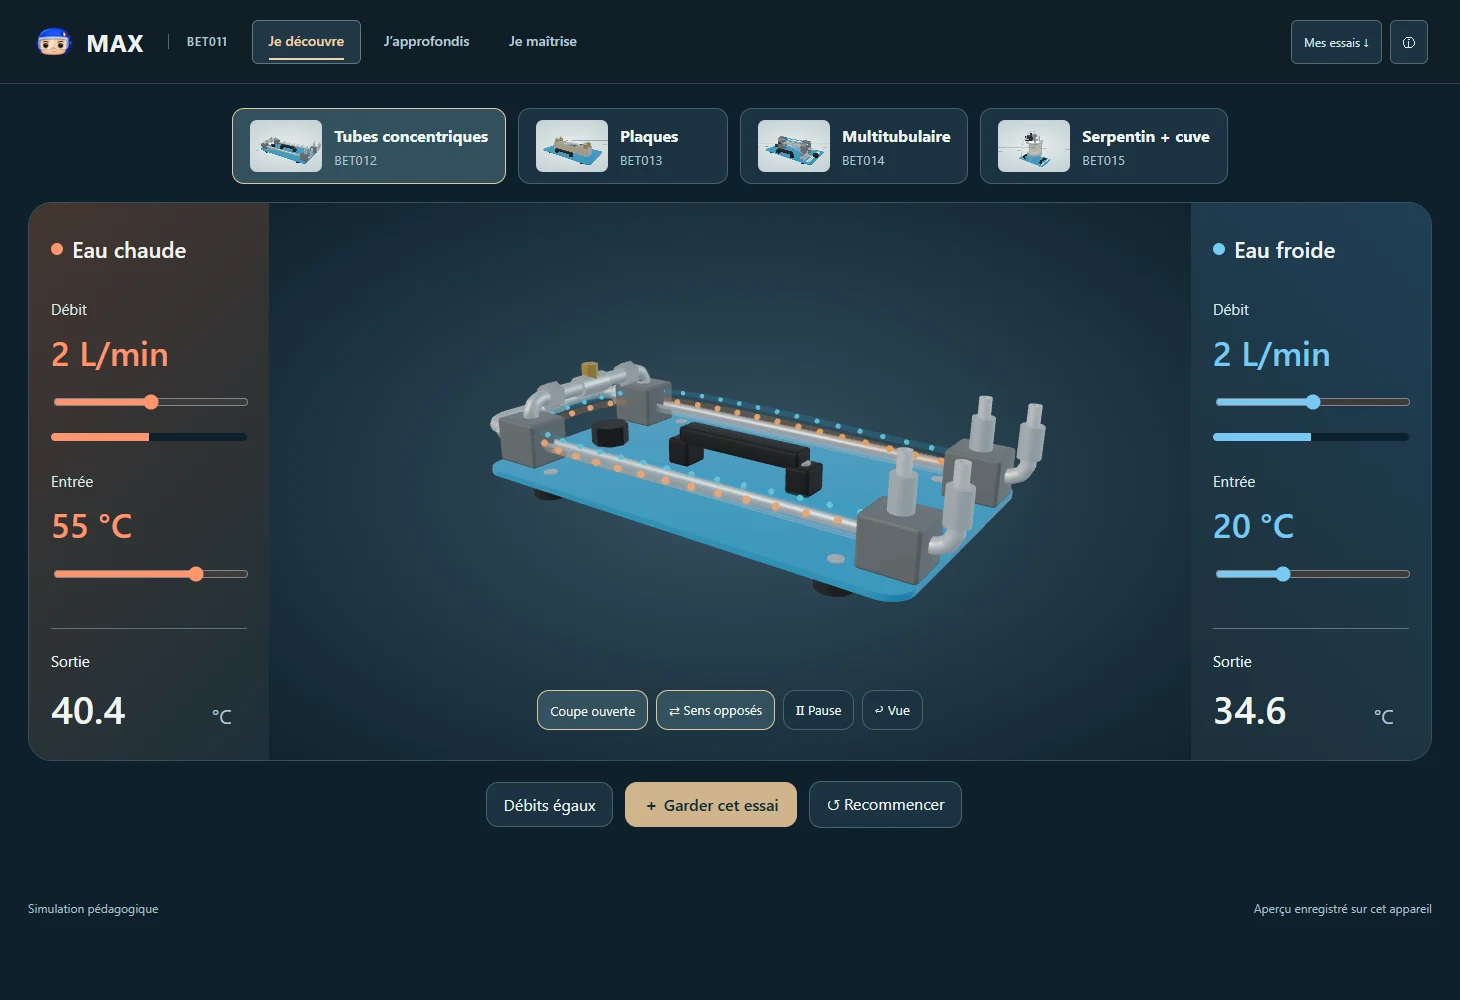Pause the animation
This screenshot has width=1460, height=1000.
[818, 711]
